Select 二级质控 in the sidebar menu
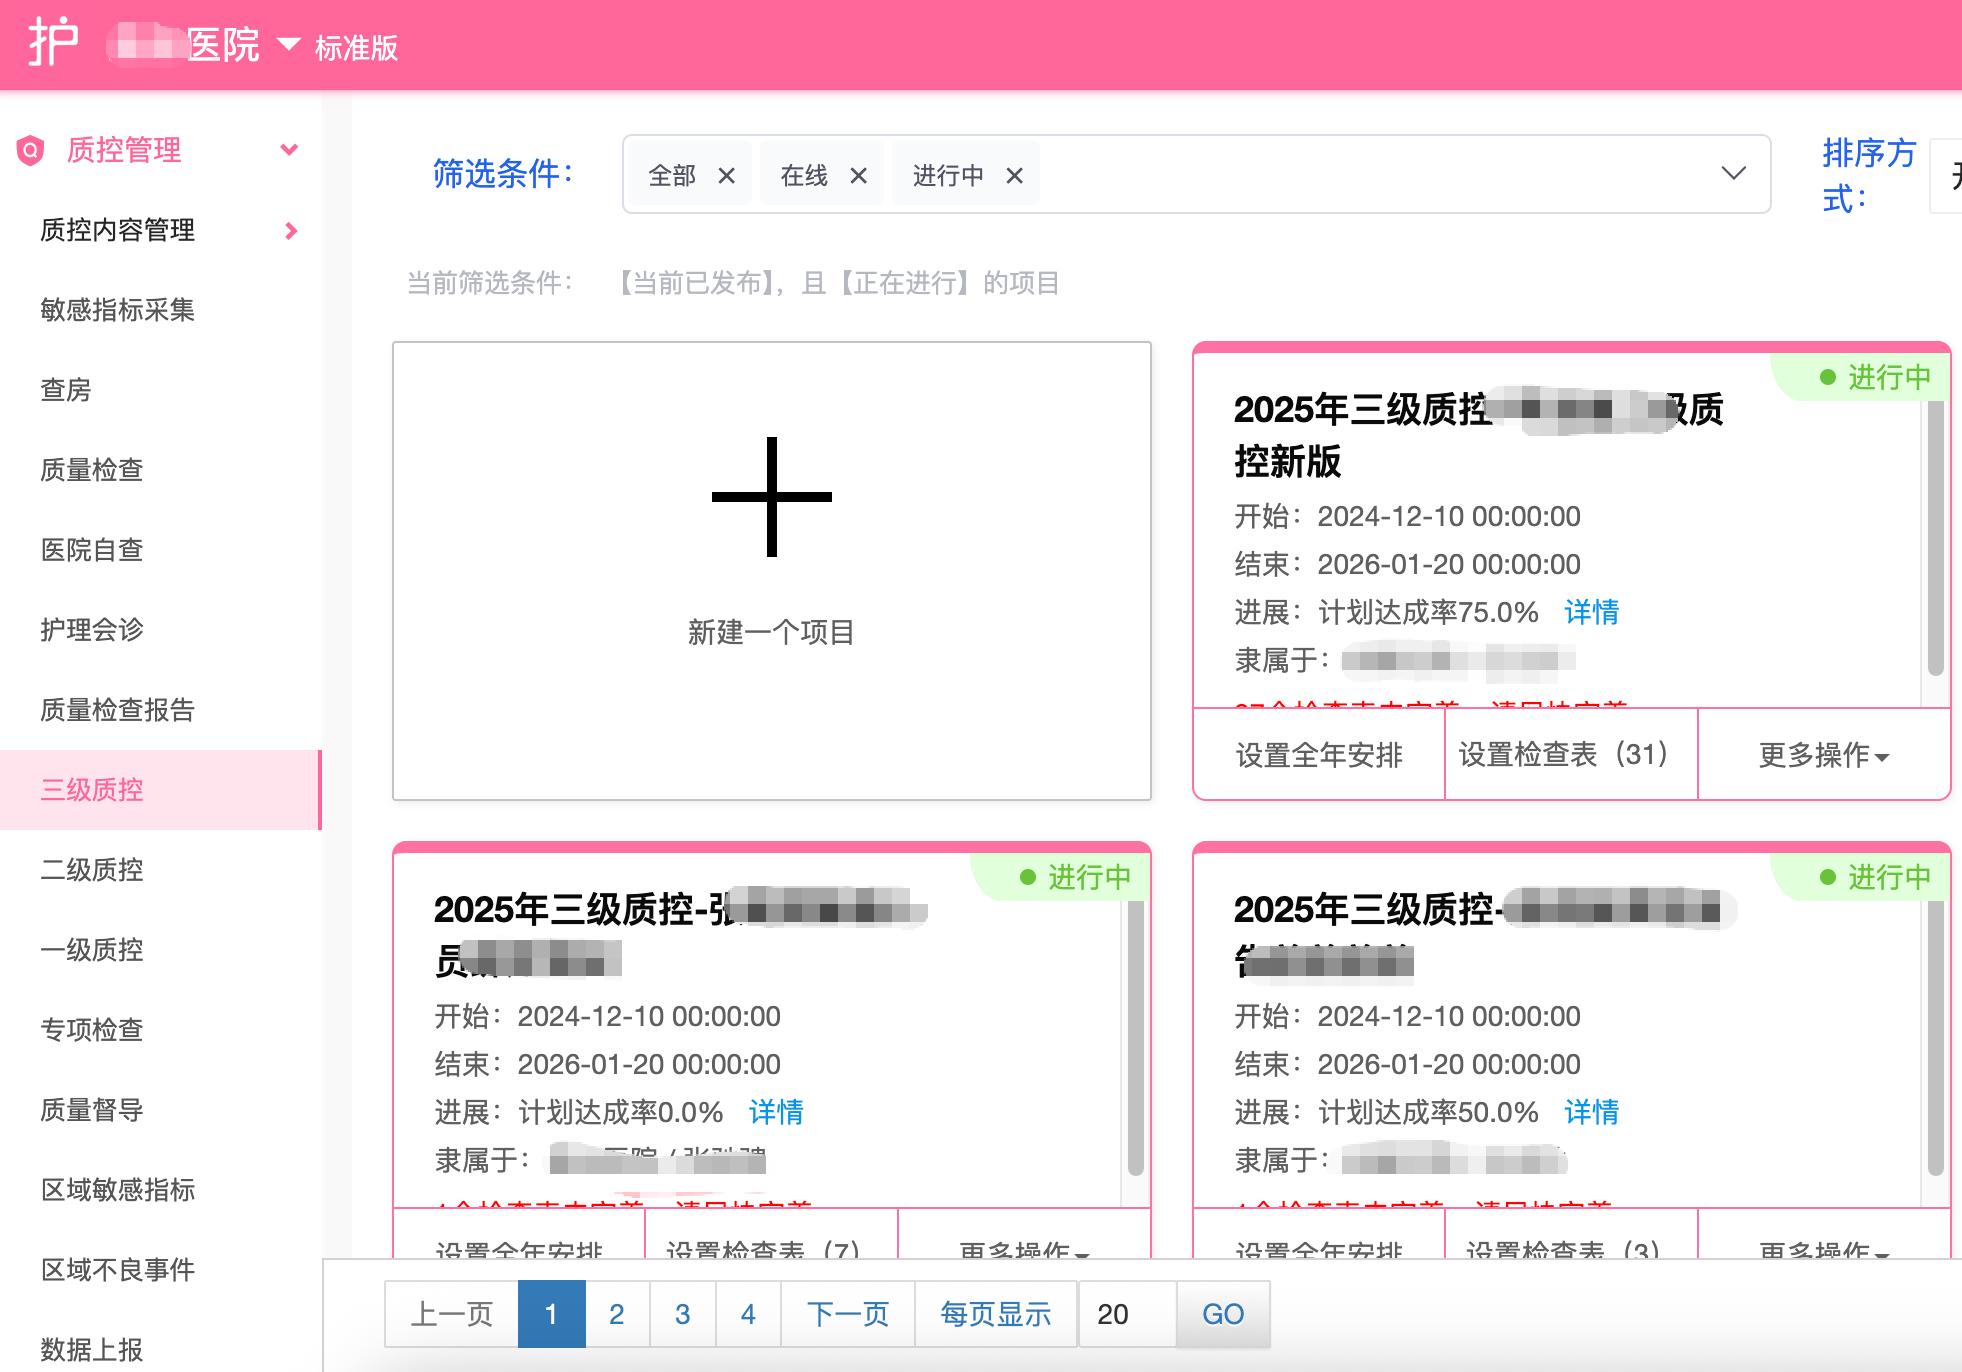1962x1372 pixels. pos(92,870)
